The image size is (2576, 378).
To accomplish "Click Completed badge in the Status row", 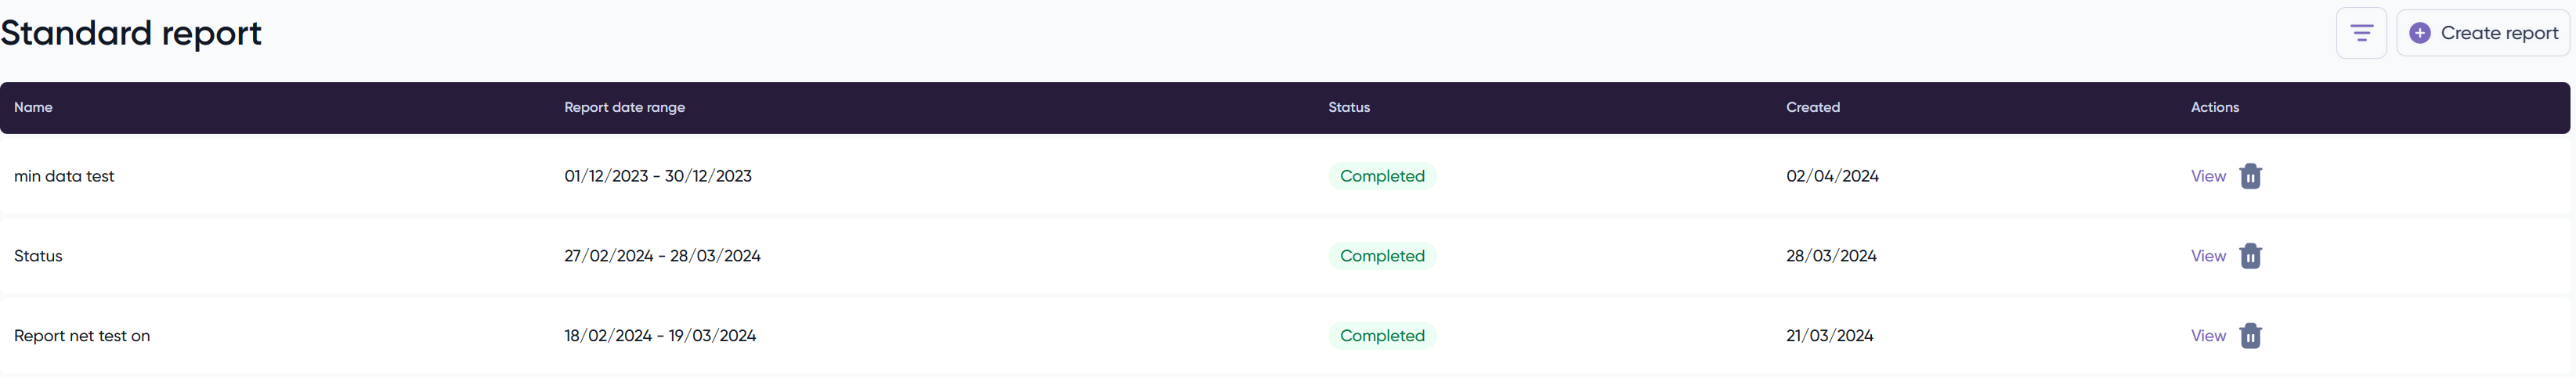I will coord(1381,256).
